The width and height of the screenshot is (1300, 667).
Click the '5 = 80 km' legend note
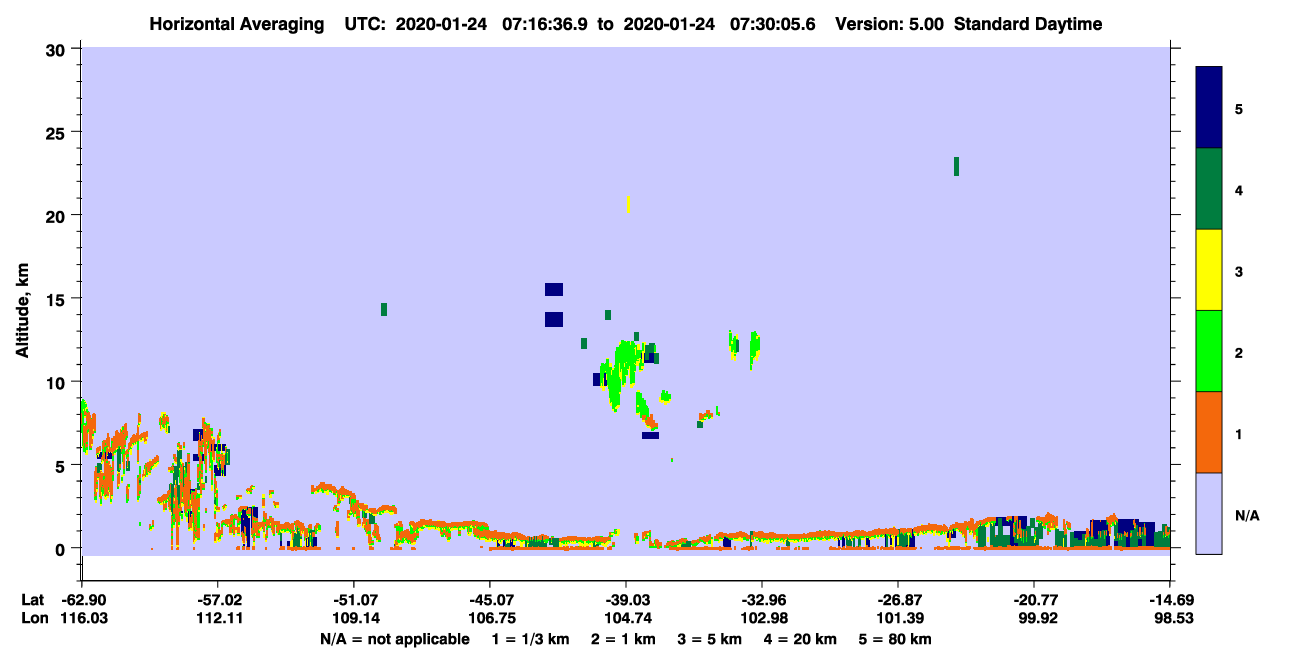895,639
